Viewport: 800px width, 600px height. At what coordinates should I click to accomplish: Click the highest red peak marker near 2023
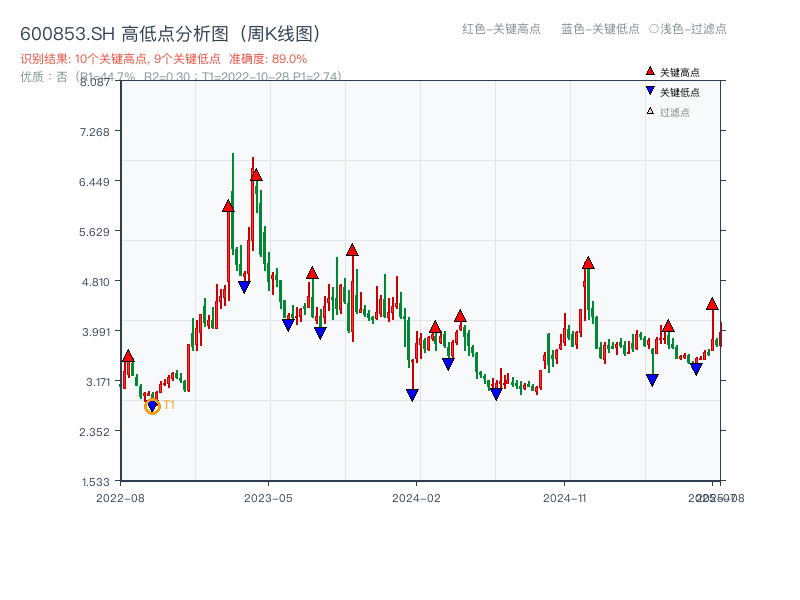(256, 174)
